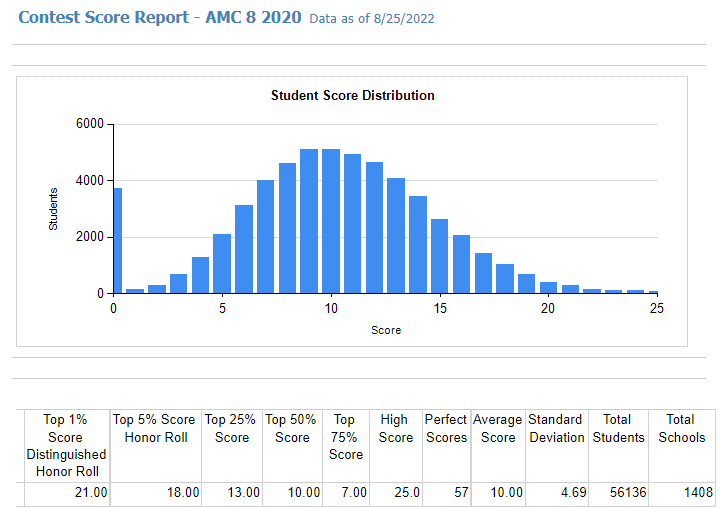The height and width of the screenshot is (508, 720).
Task: Click the vertical Students axis label
Action: click(x=54, y=208)
